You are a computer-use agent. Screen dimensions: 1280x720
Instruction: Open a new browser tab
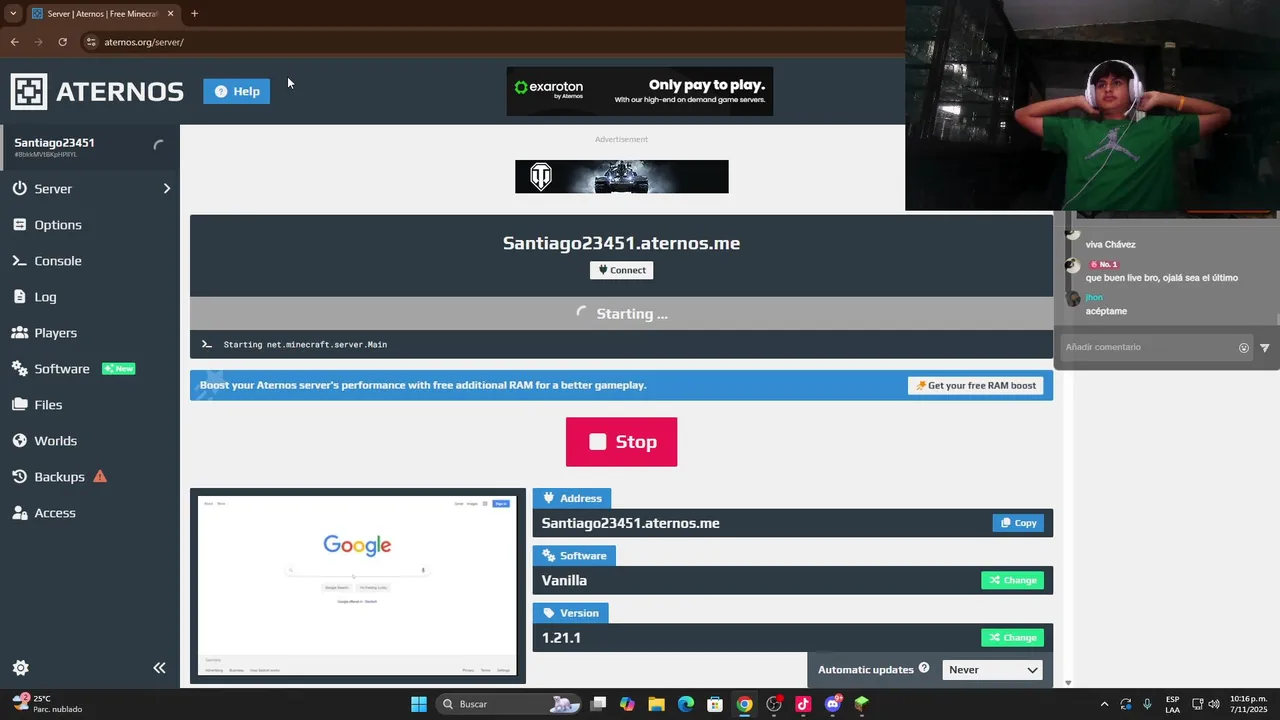point(194,14)
